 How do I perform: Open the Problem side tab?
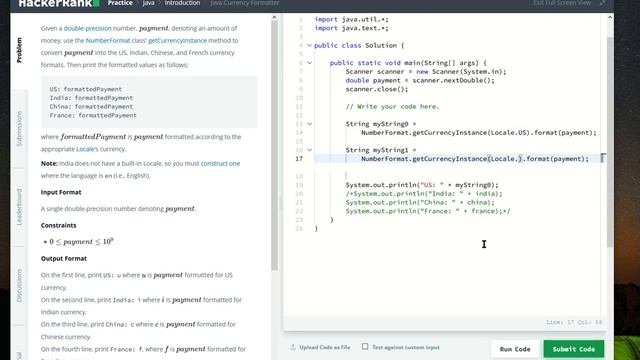[x=19, y=50]
